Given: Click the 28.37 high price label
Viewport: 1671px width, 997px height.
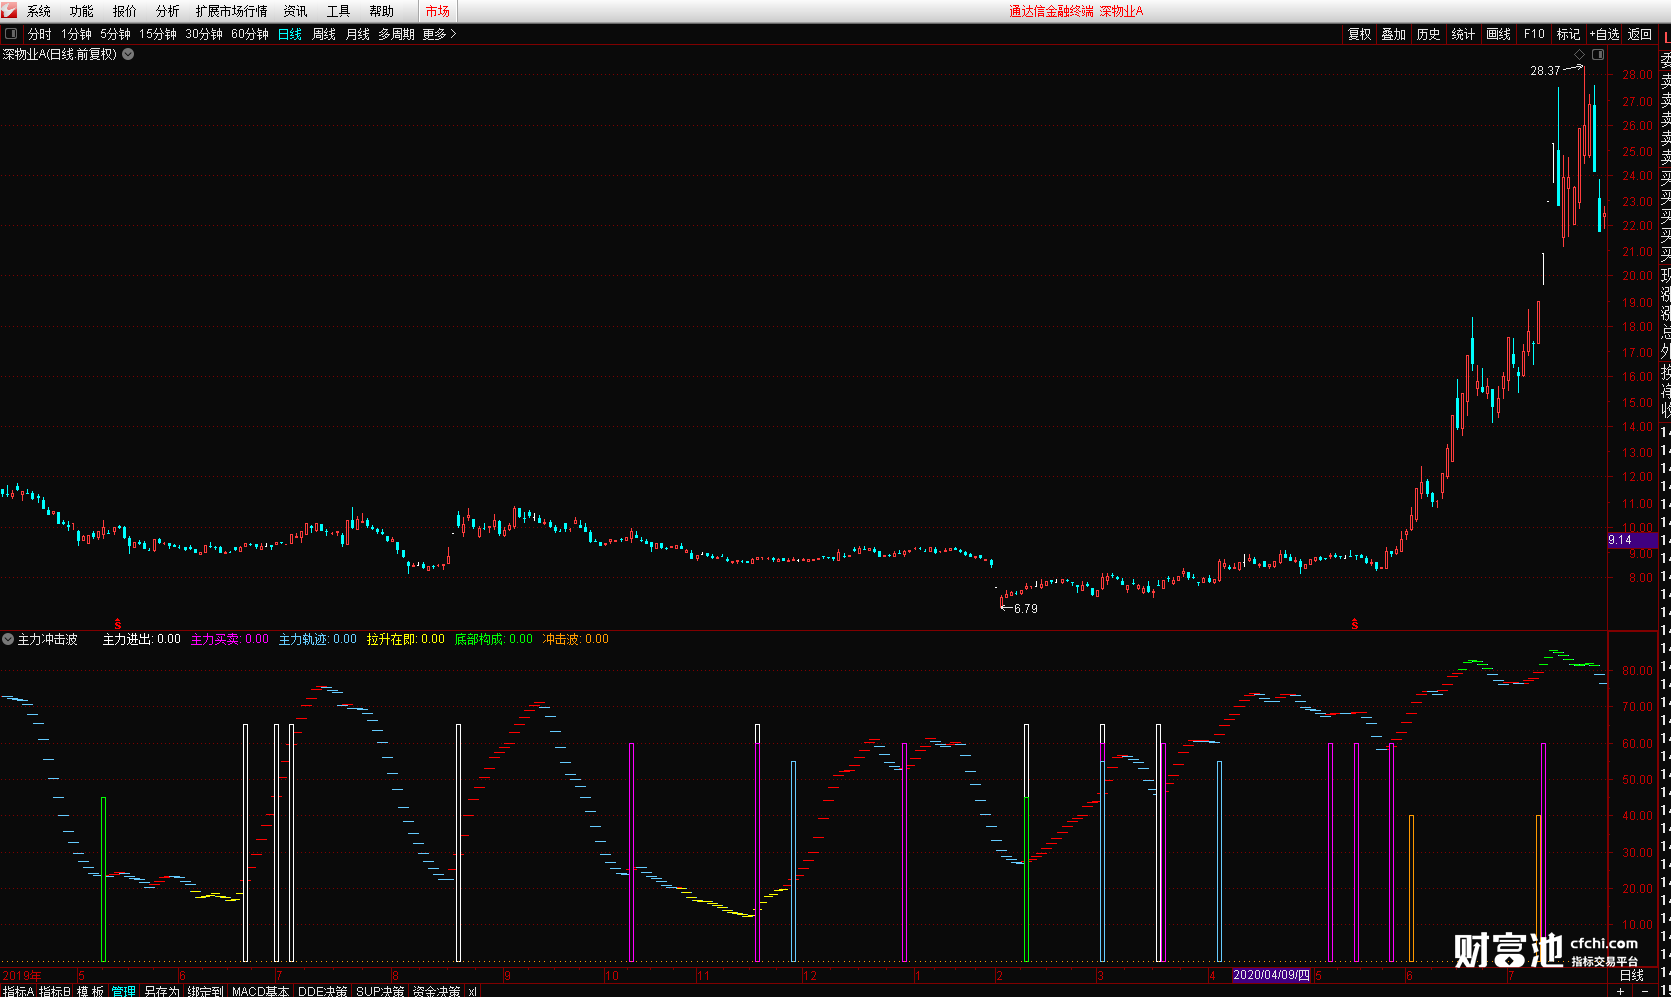Looking at the screenshot, I should 1545,71.
